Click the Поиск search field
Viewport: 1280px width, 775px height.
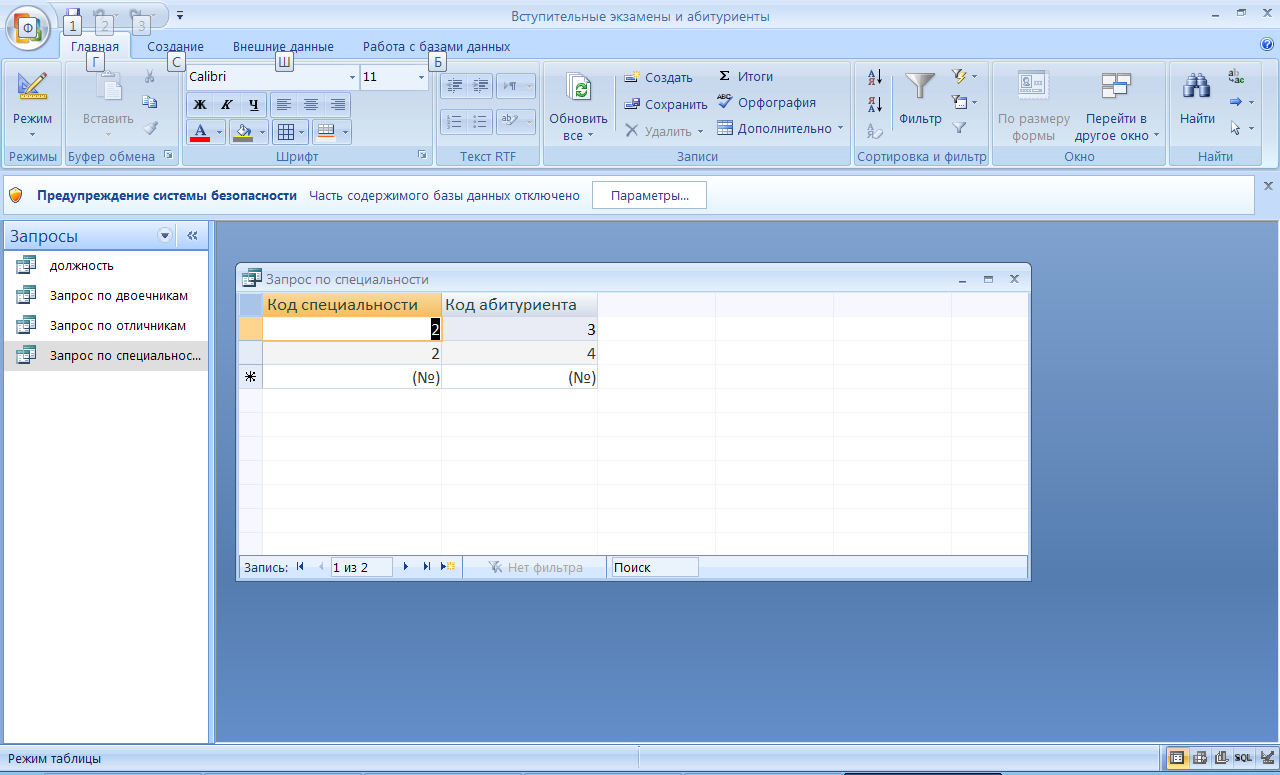click(653, 567)
